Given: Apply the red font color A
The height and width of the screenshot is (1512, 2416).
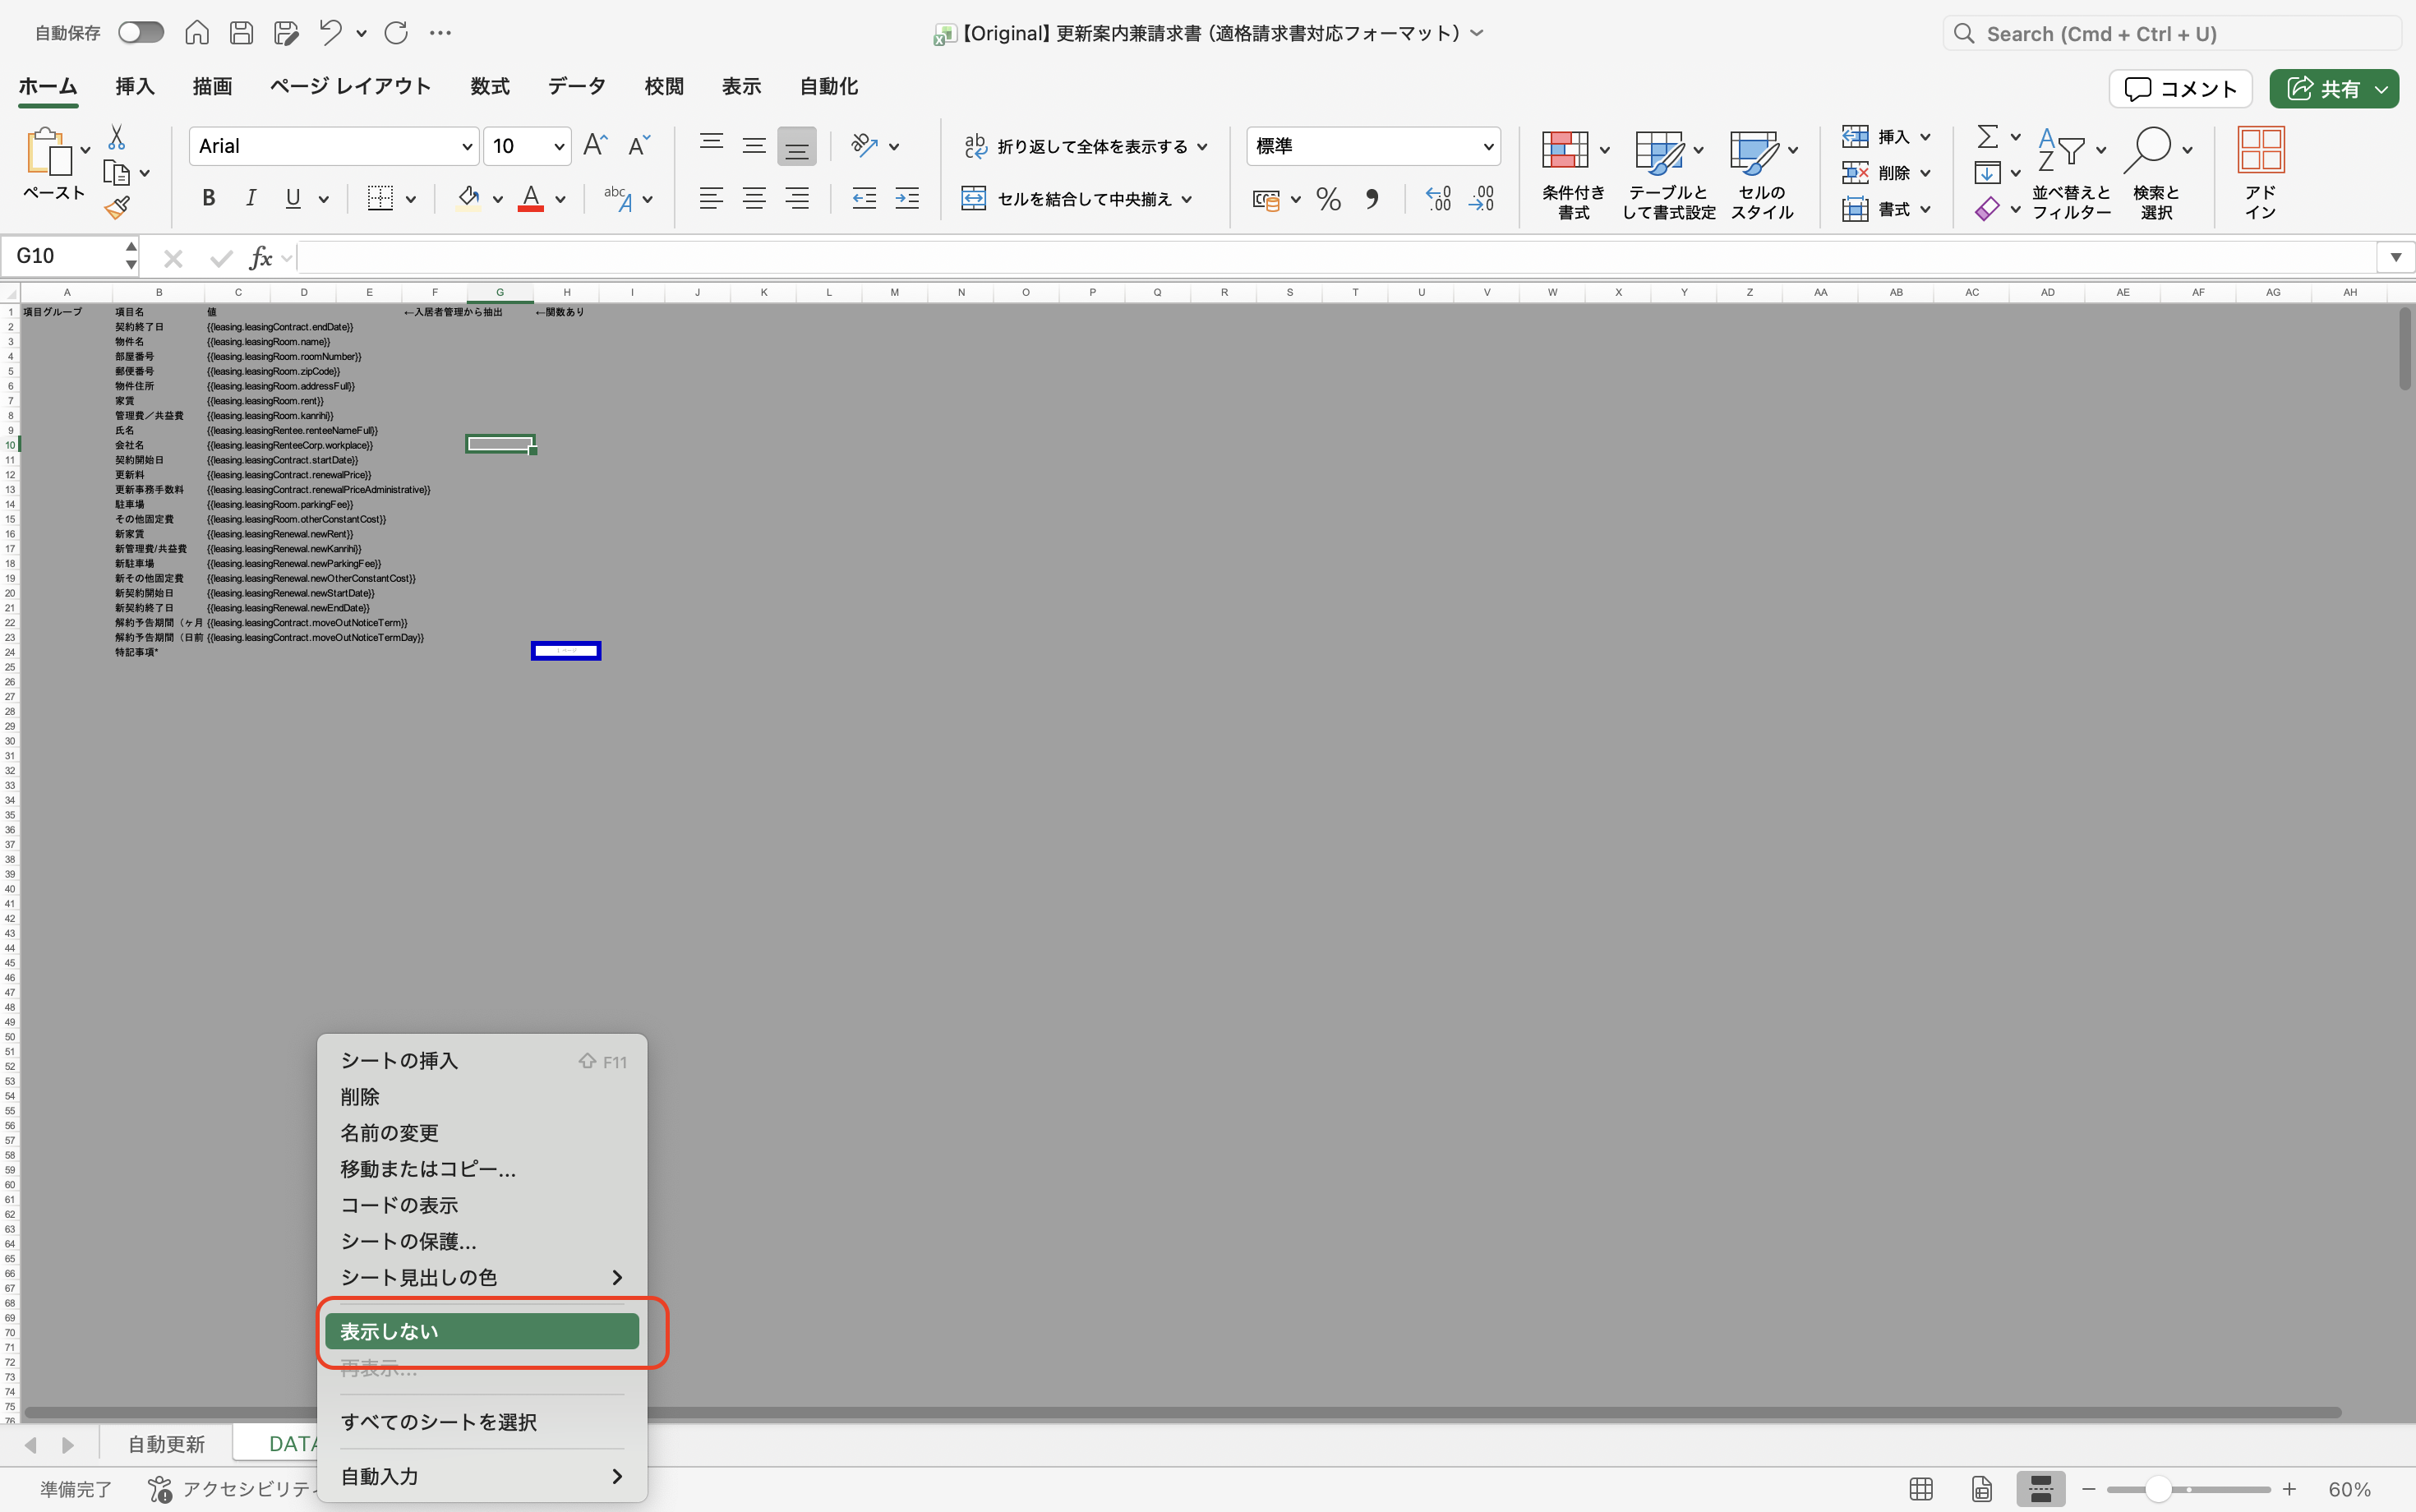Looking at the screenshot, I should tap(531, 198).
